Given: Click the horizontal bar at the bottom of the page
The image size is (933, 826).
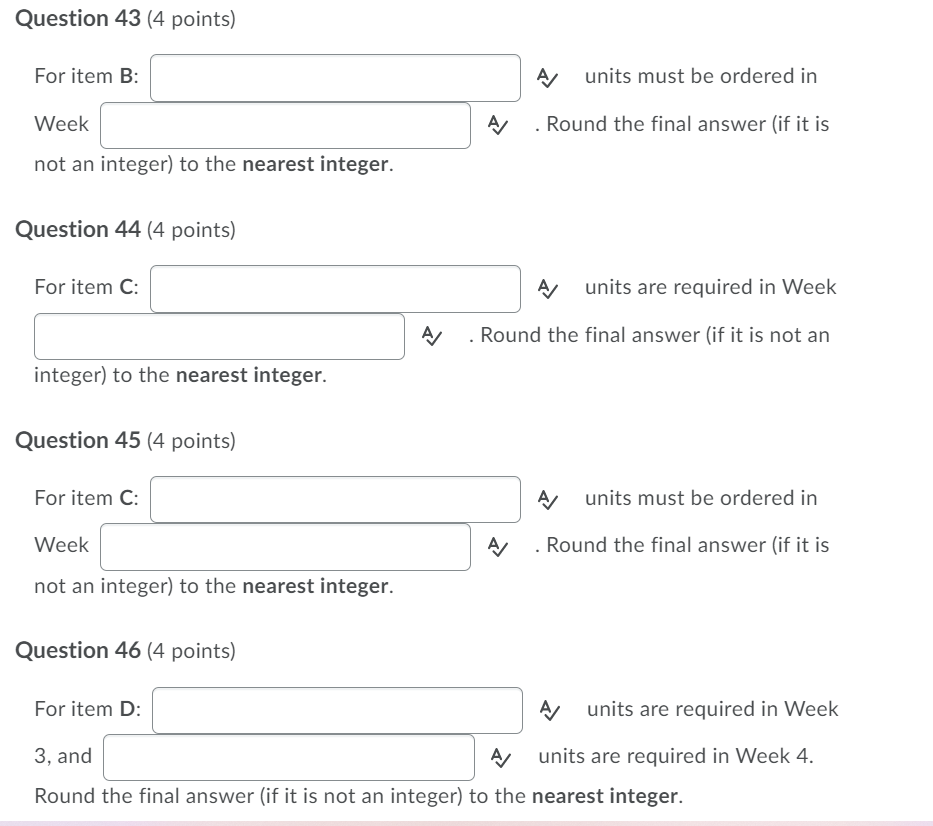Looking at the screenshot, I should (x=466, y=820).
